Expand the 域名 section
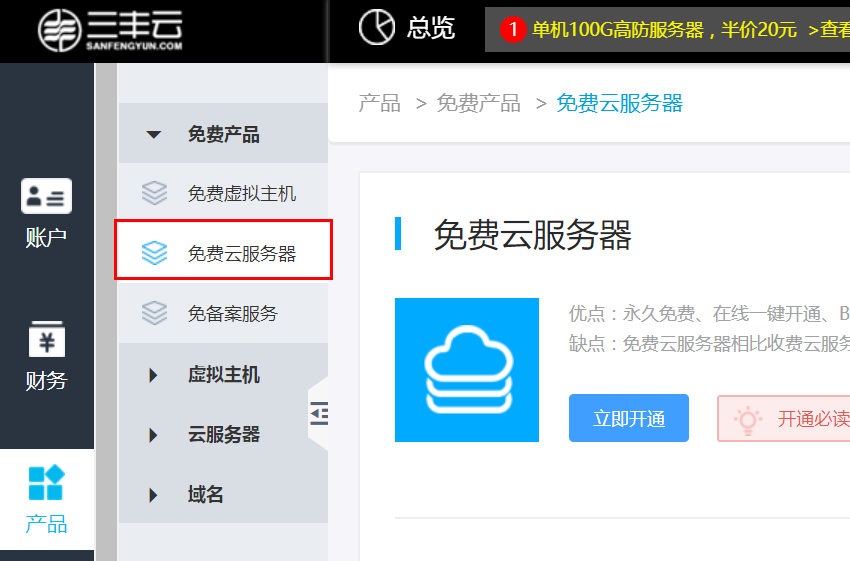The image size is (850, 561). (153, 495)
